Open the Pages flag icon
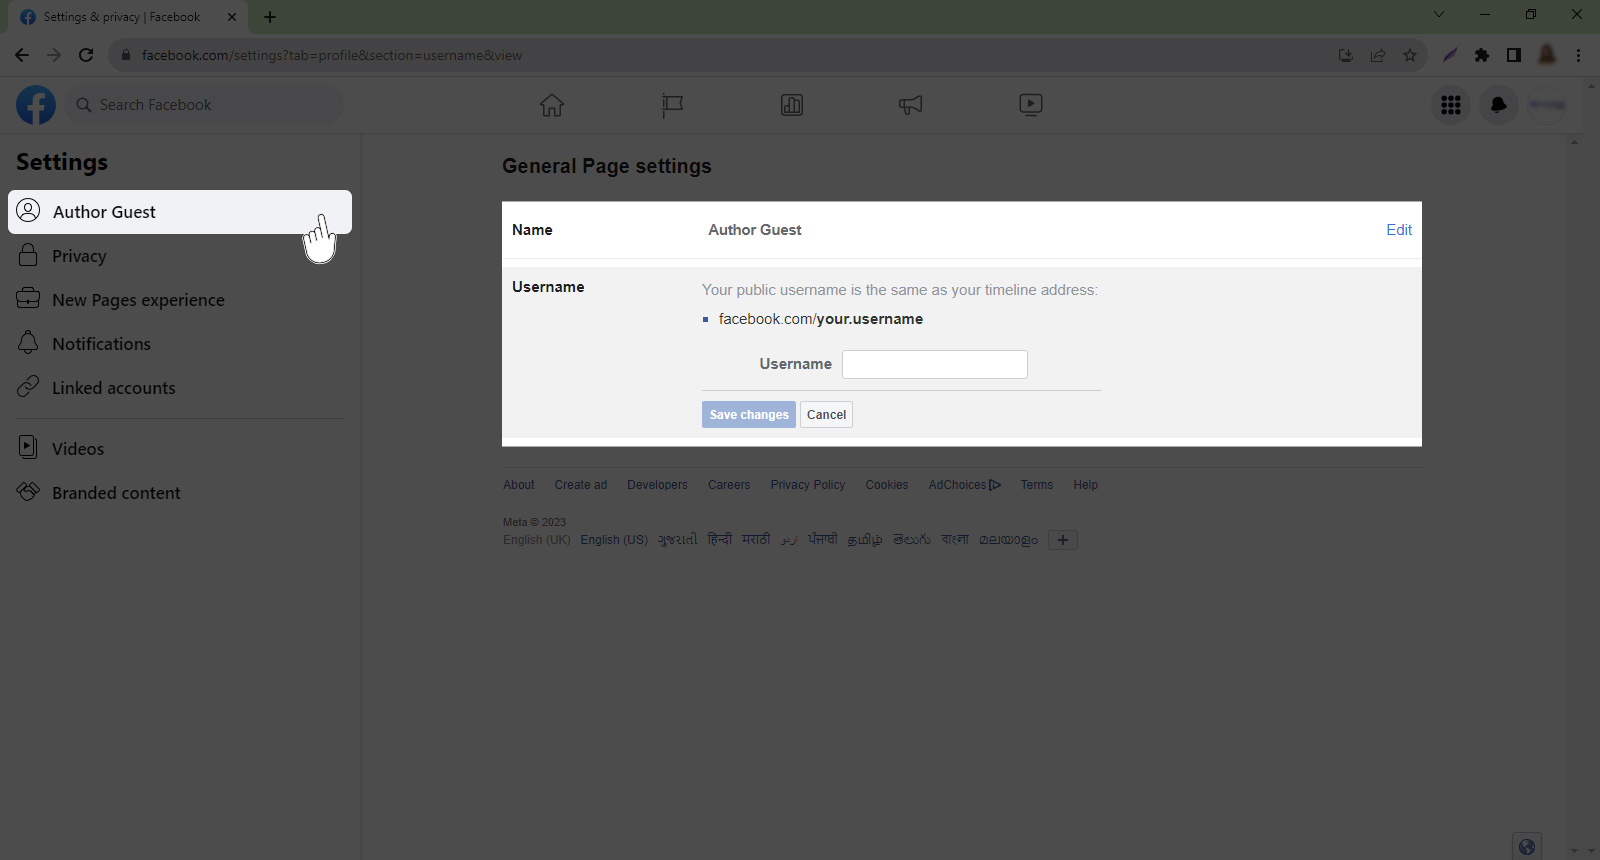Screen dimensions: 1600x860 [x=672, y=105]
